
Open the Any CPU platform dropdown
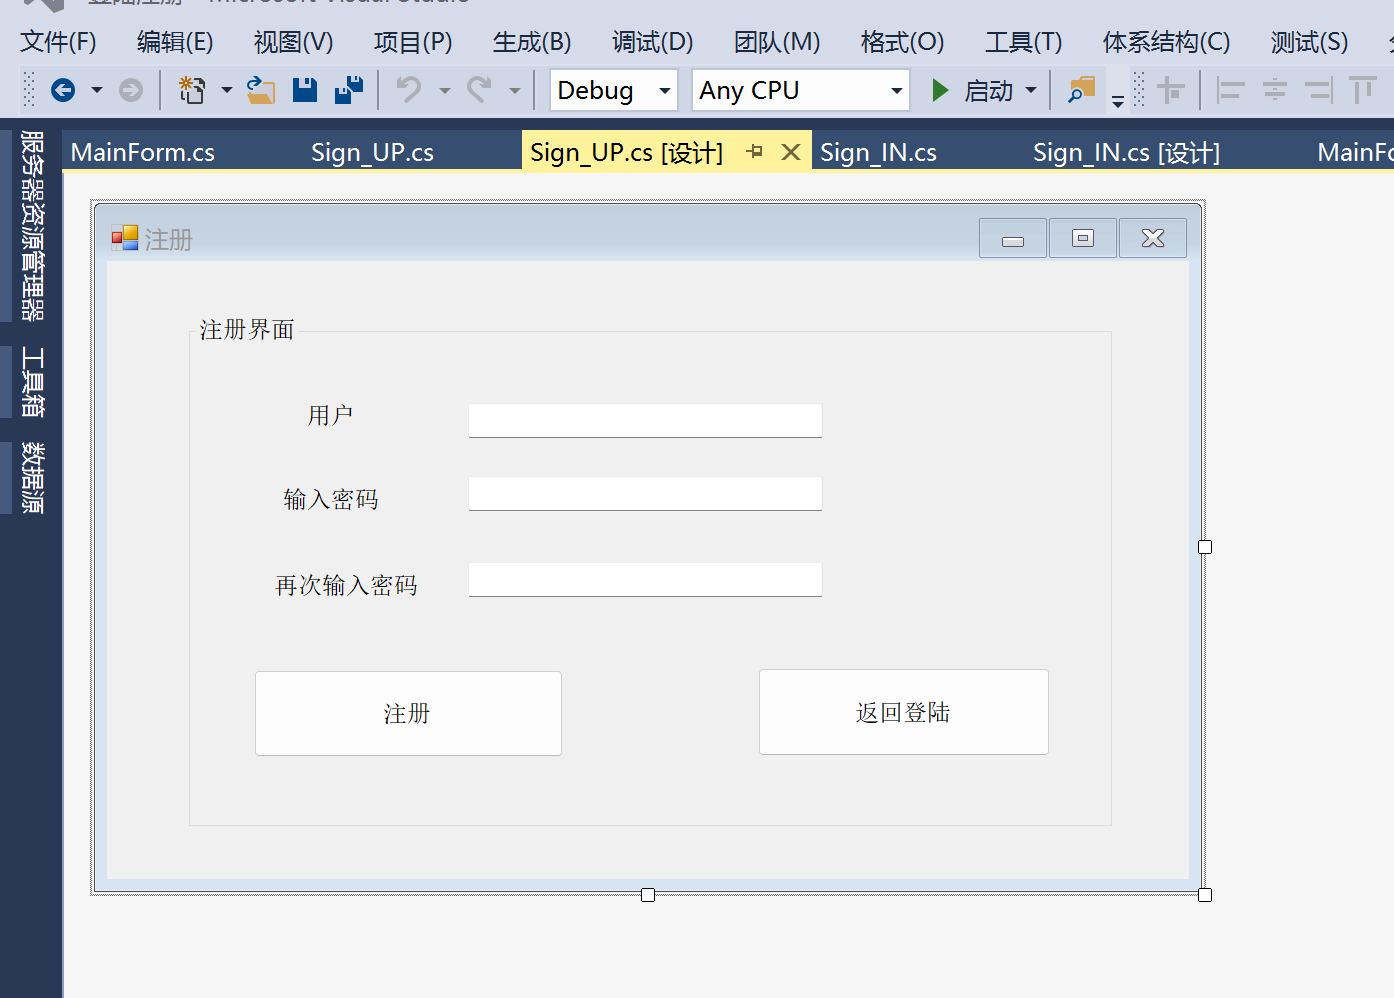click(801, 90)
